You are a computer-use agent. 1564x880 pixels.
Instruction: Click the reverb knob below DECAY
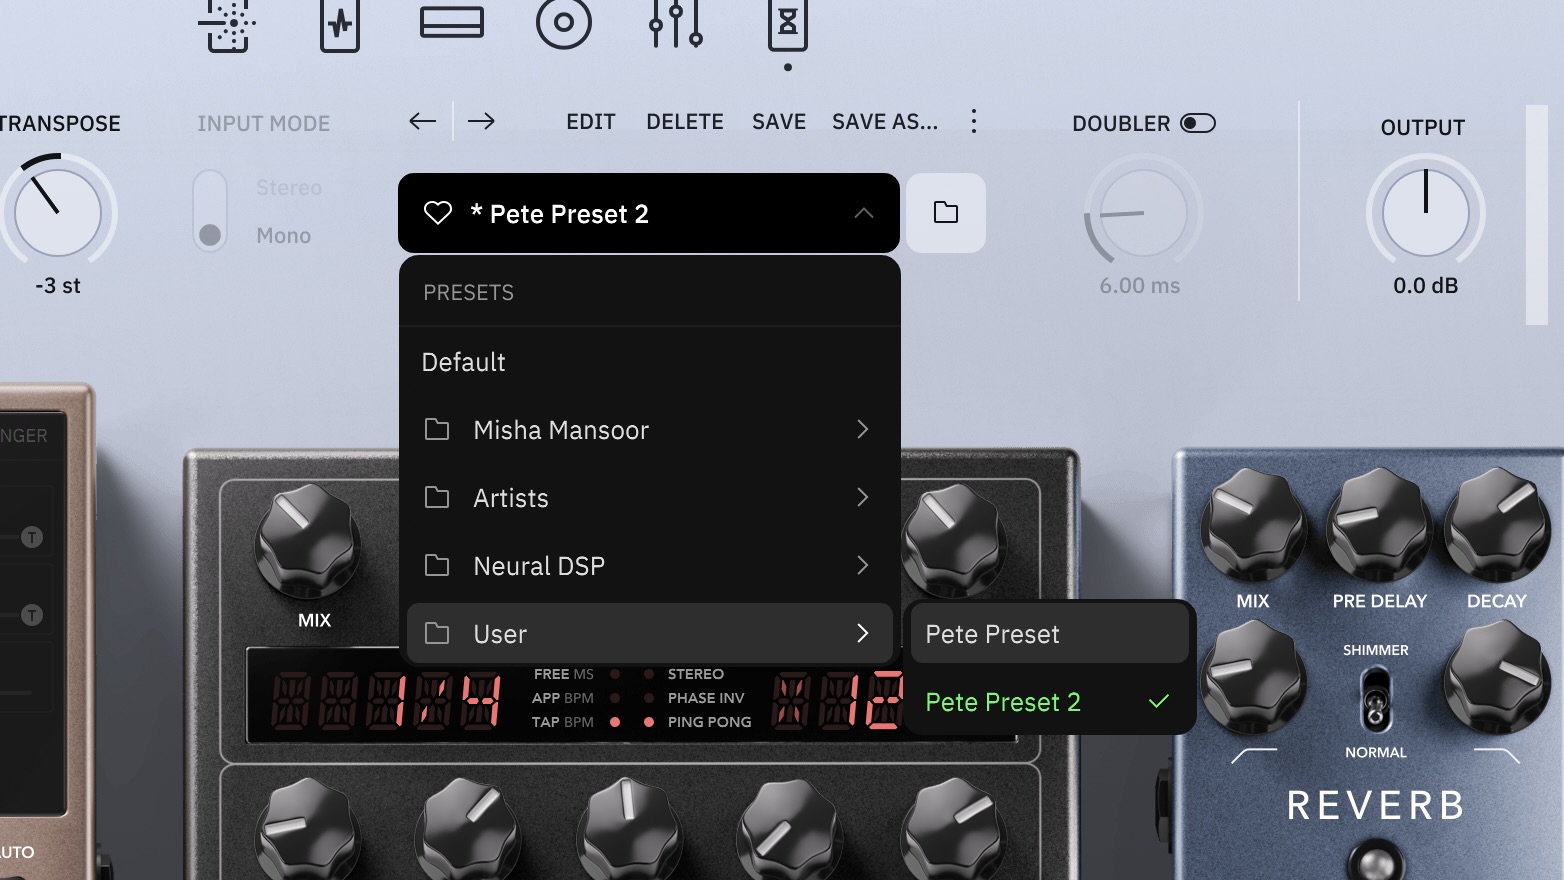point(1497,676)
